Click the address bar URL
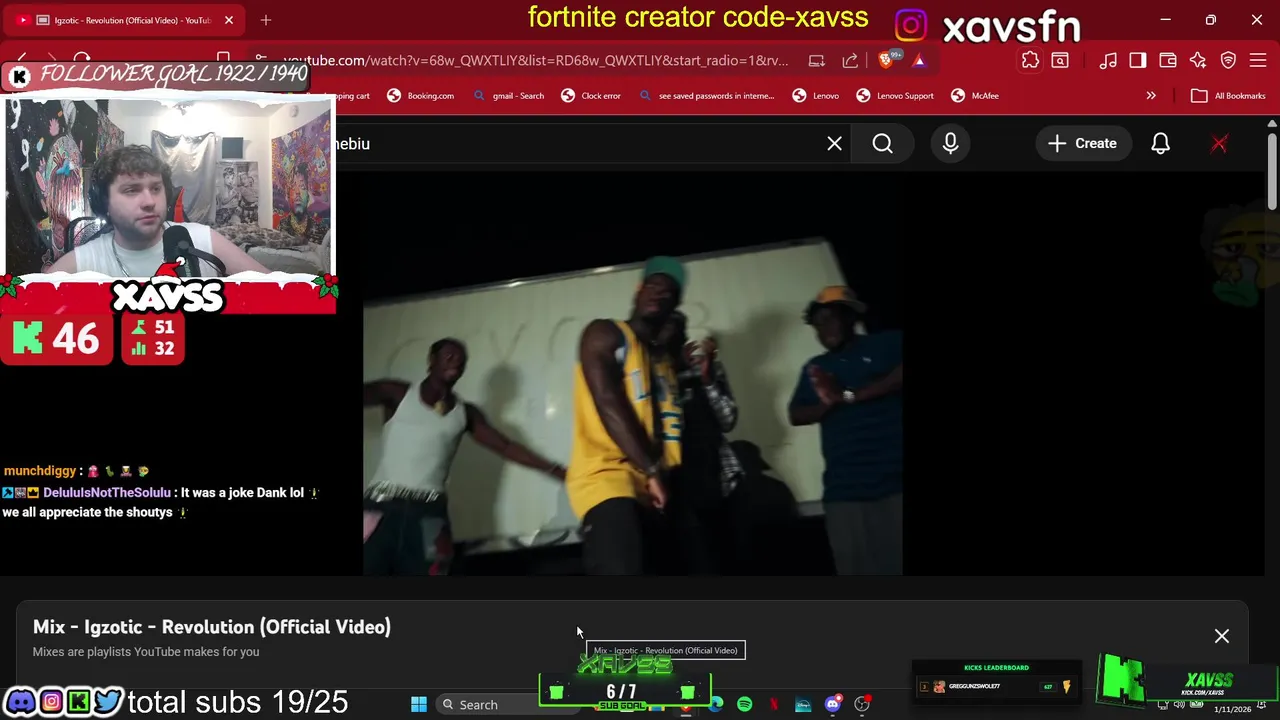 point(535,61)
